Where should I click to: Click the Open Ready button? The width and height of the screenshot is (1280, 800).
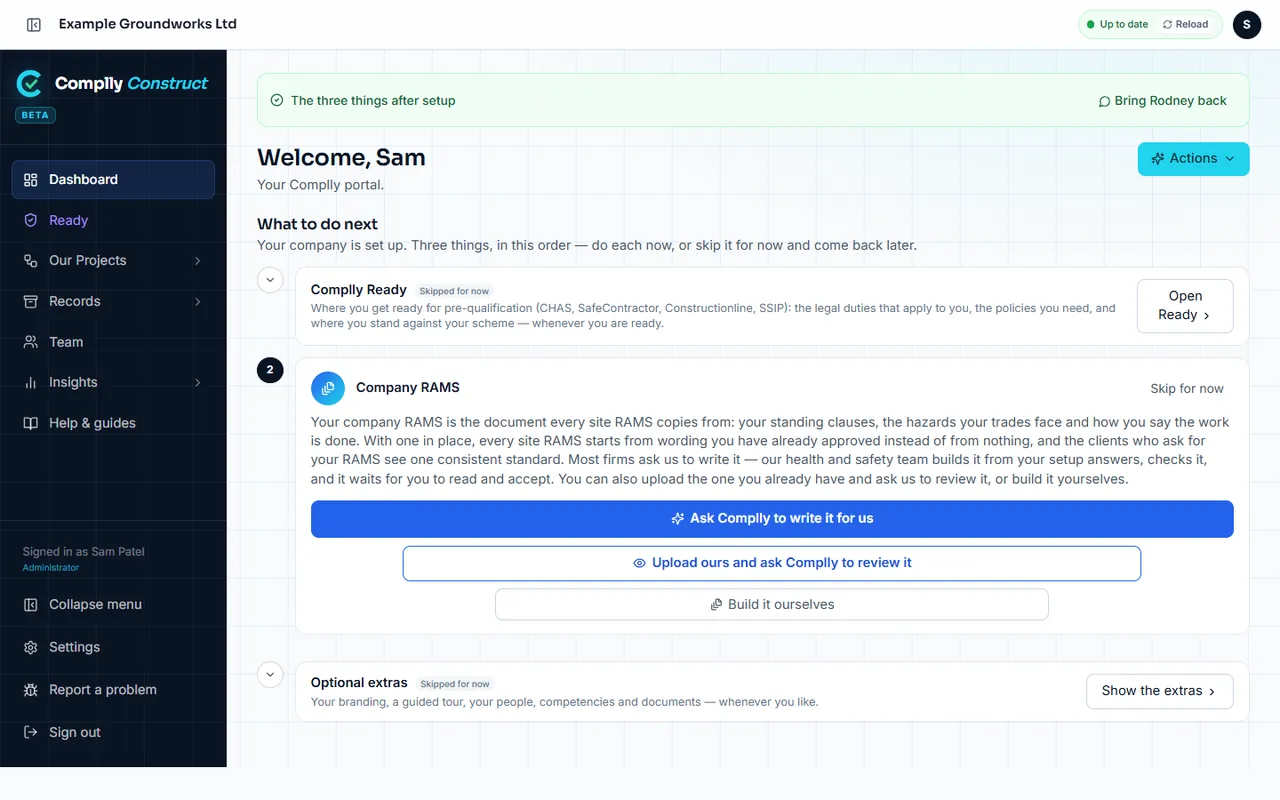click(x=1185, y=305)
